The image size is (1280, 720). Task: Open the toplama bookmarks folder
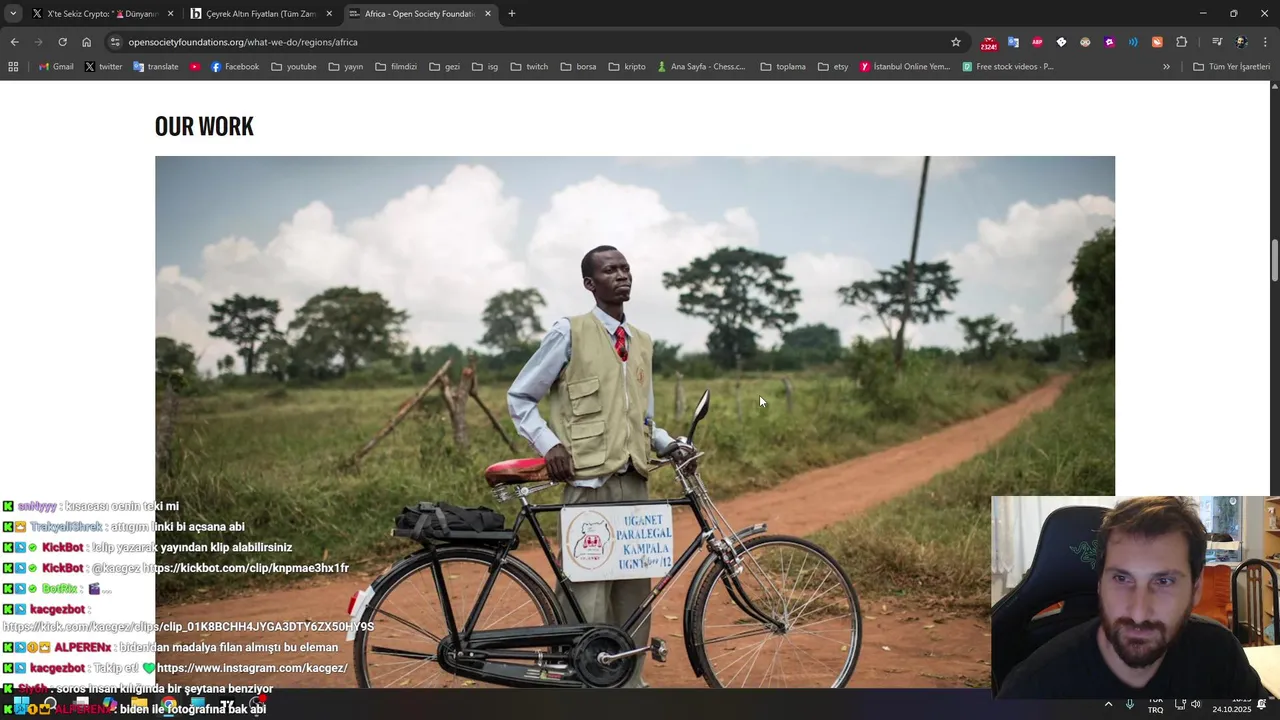click(x=783, y=67)
